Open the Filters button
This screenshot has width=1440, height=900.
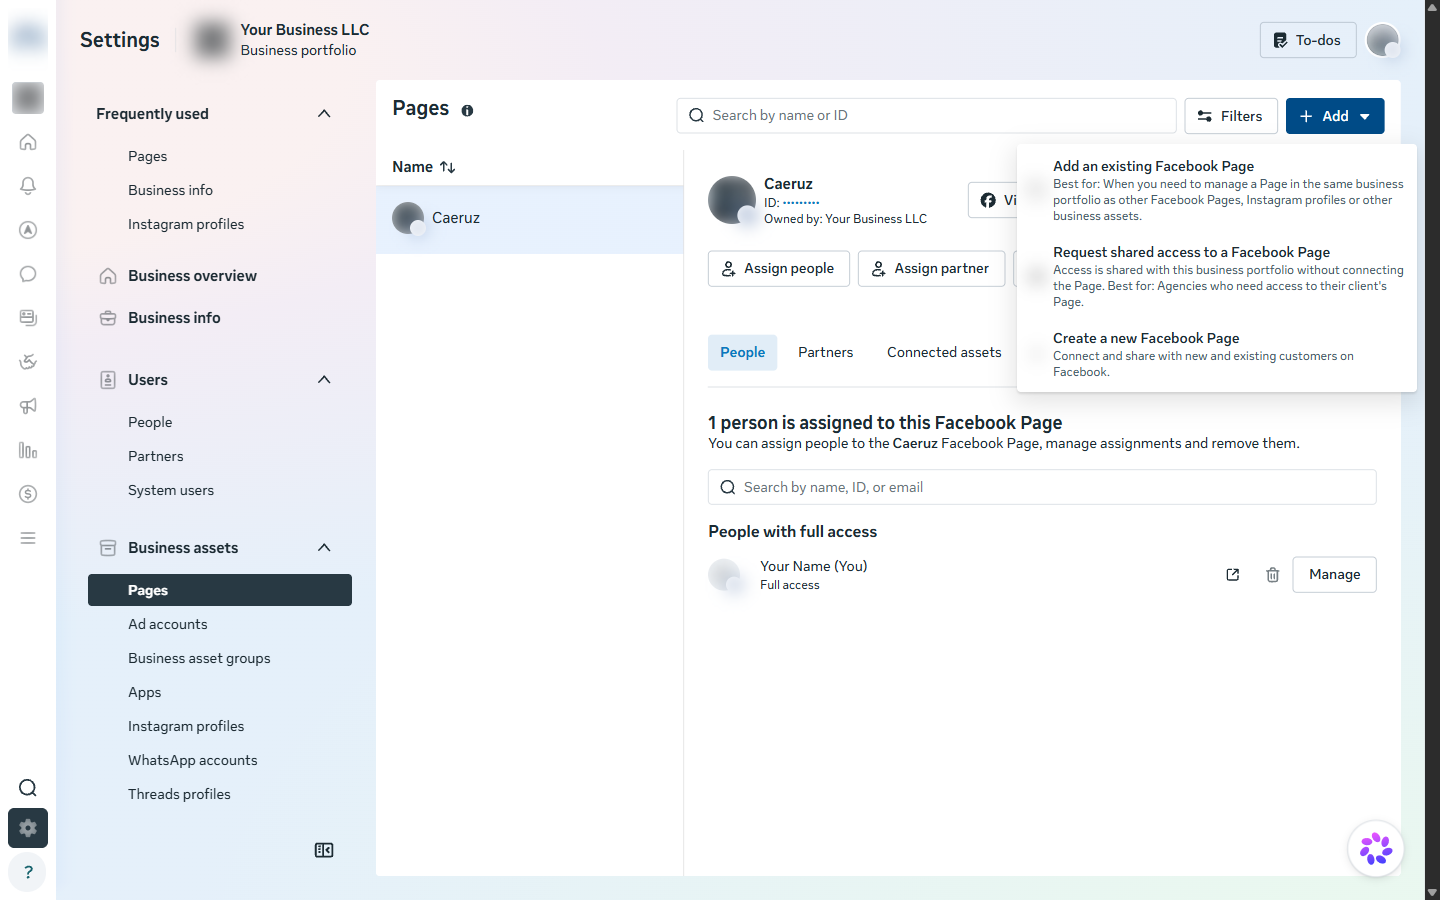pyautogui.click(x=1231, y=116)
